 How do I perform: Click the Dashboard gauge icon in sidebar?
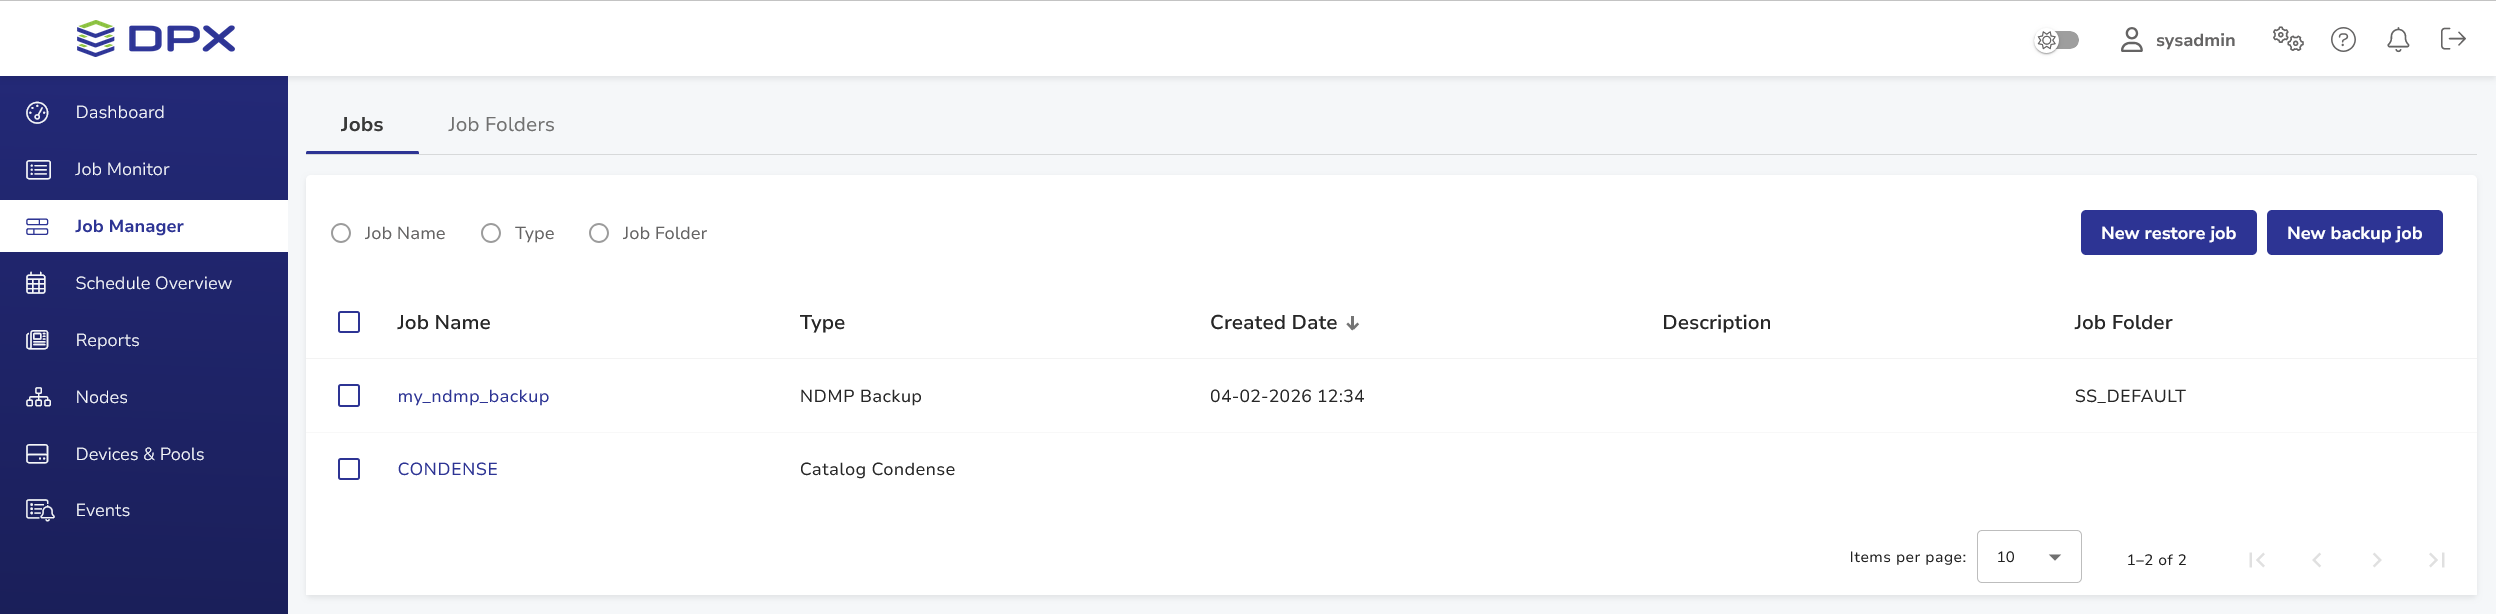(38, 113)
